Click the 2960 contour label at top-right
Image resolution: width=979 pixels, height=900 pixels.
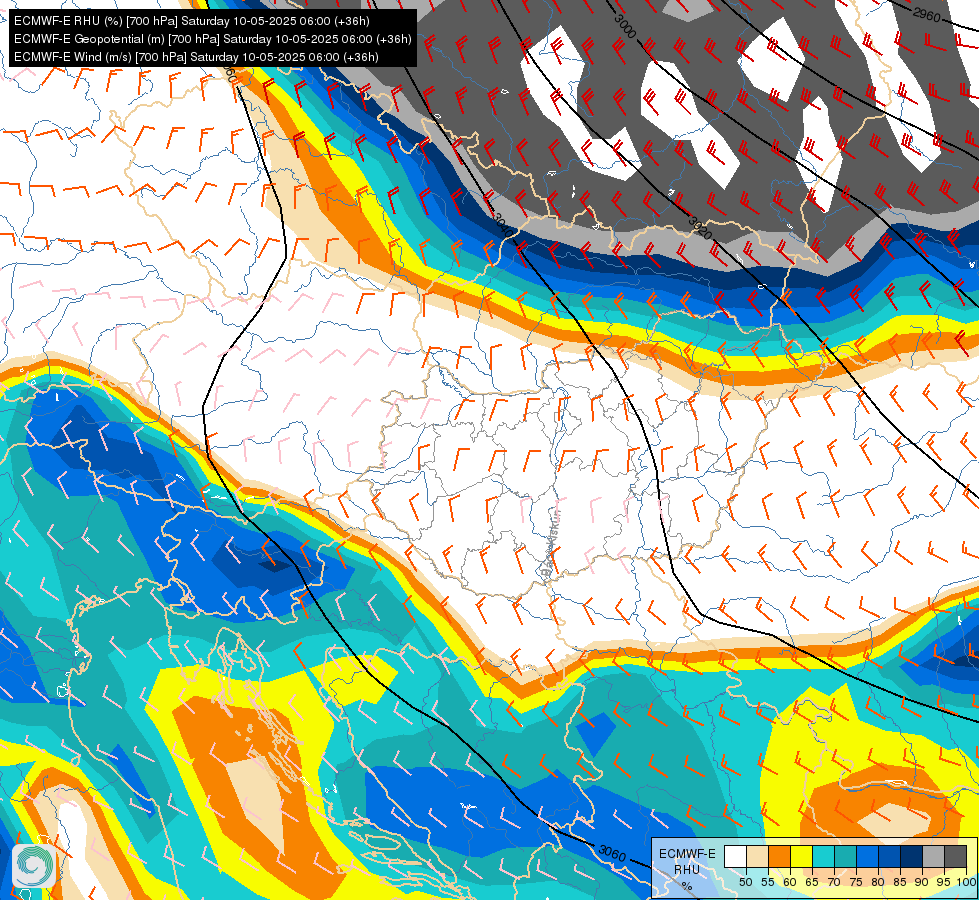click(927, 14)
